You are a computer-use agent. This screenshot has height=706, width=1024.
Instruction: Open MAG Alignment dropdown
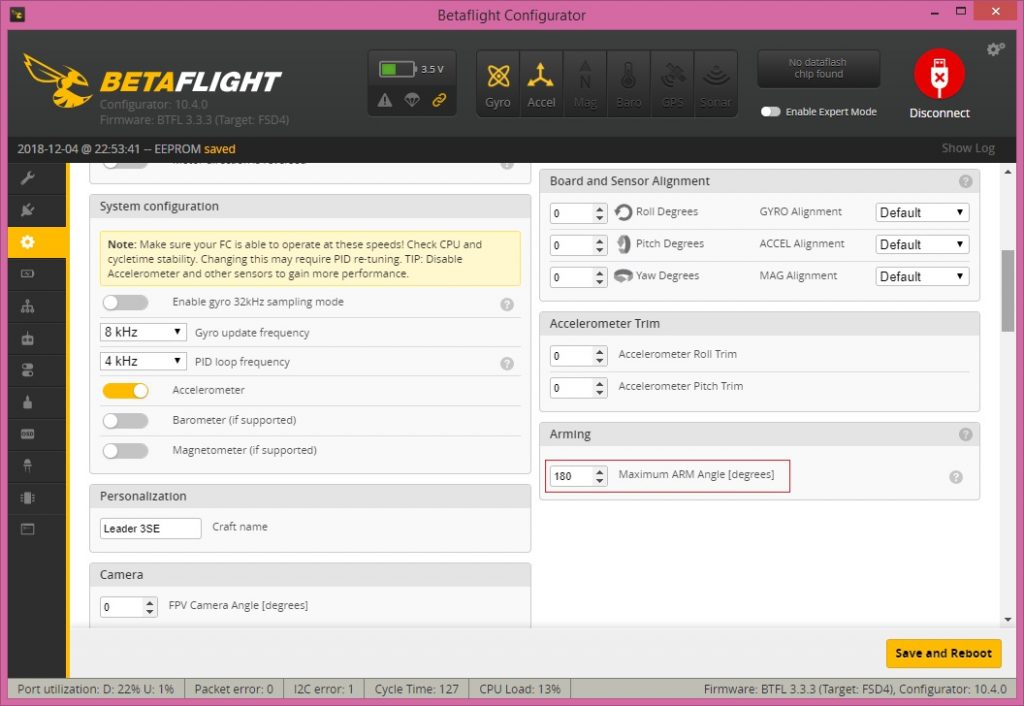(921, 276)
